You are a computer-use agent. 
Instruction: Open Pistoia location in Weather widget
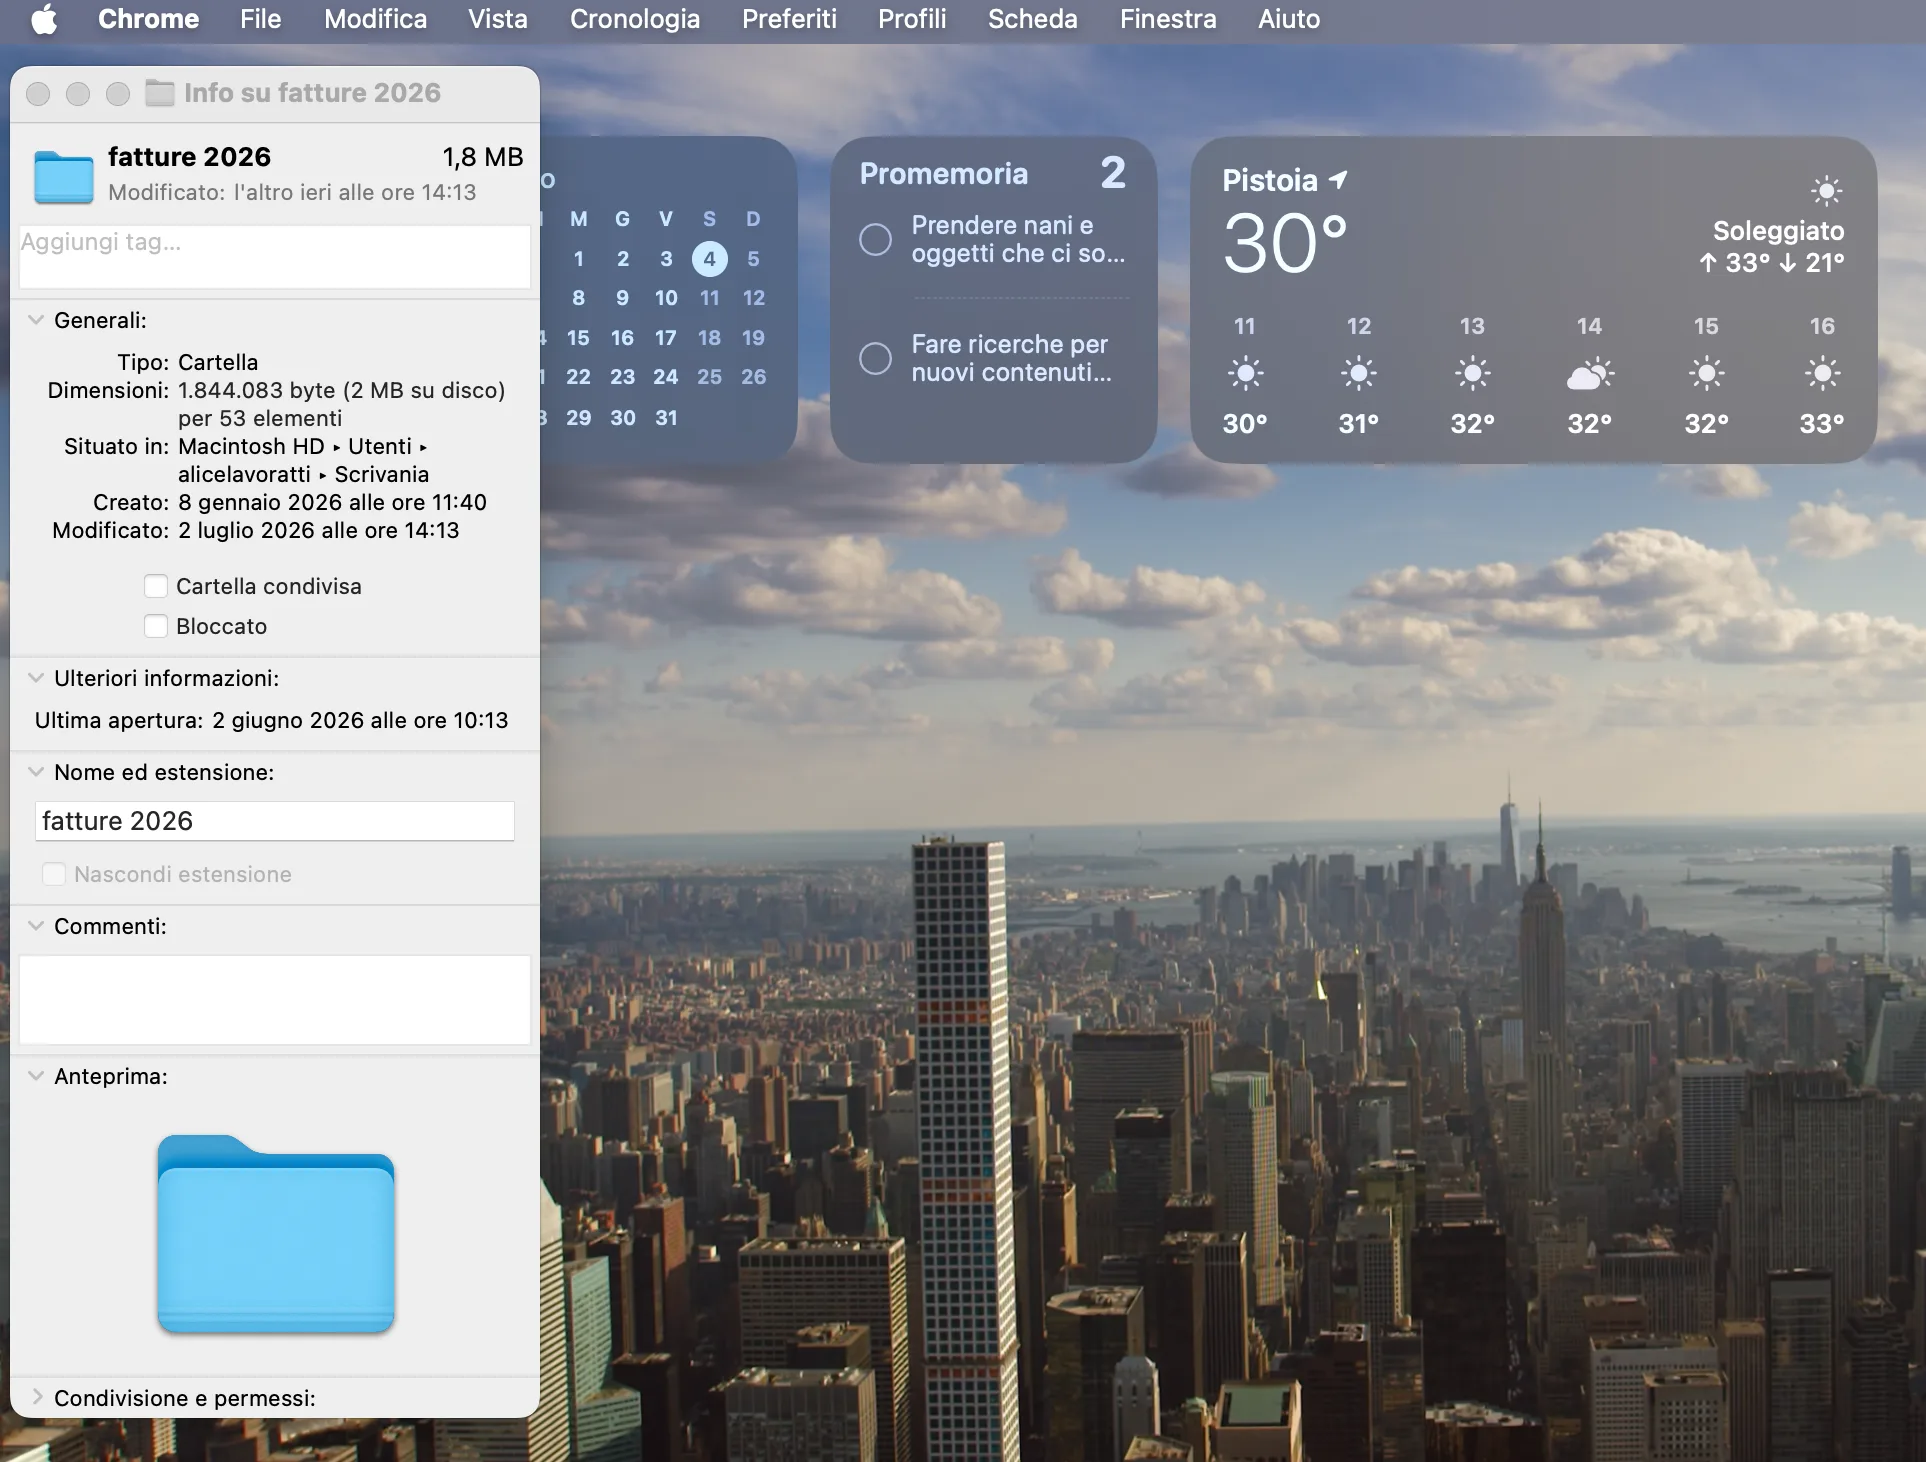pos(1270,180)
